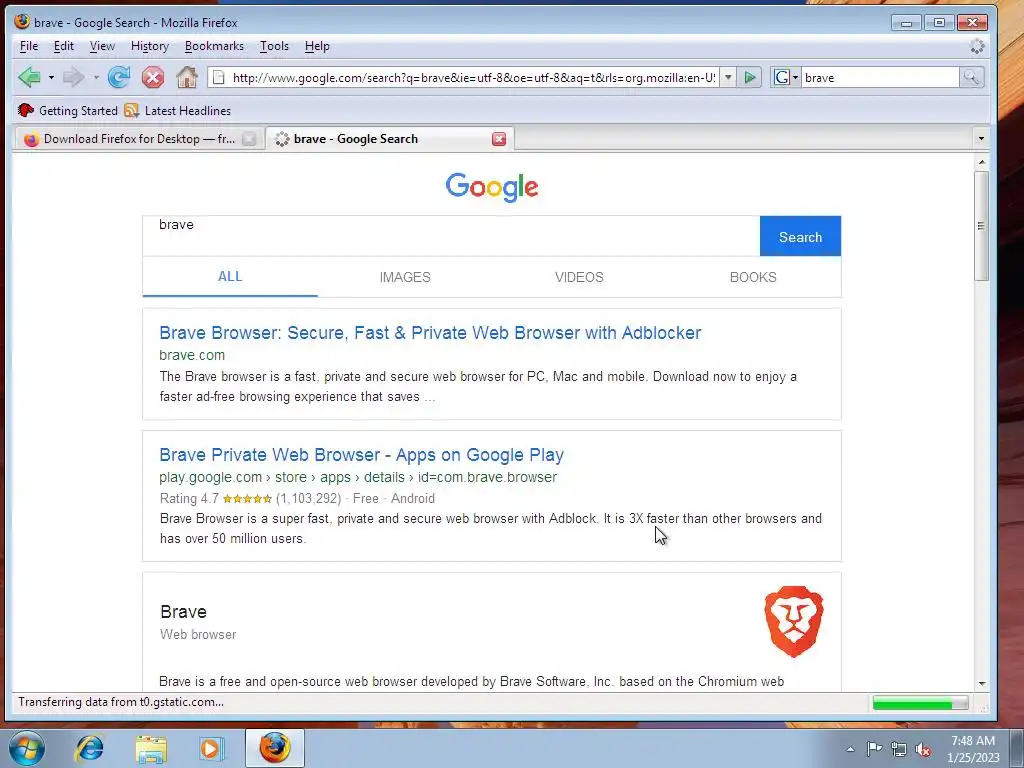Click the page icon in the address bar
The width and height of the screenshot is (1024, 768).
(x=219, y=78)
